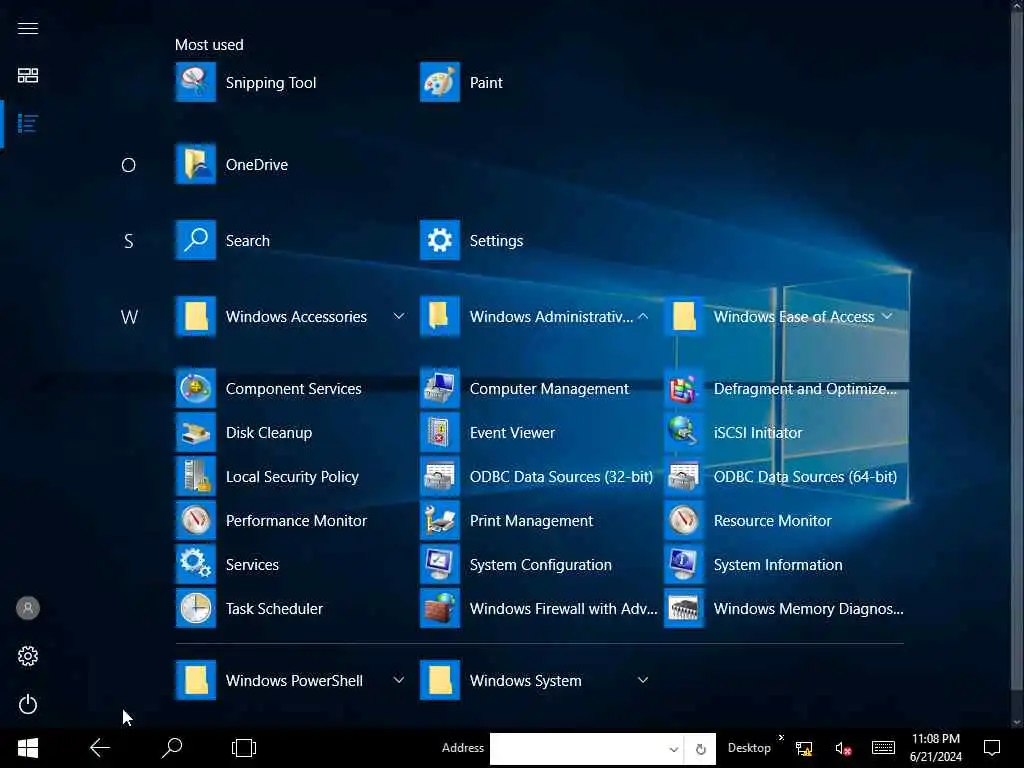Click the Windows Start button
This screenshot has width=1024, height=768.
coord(27,748)
